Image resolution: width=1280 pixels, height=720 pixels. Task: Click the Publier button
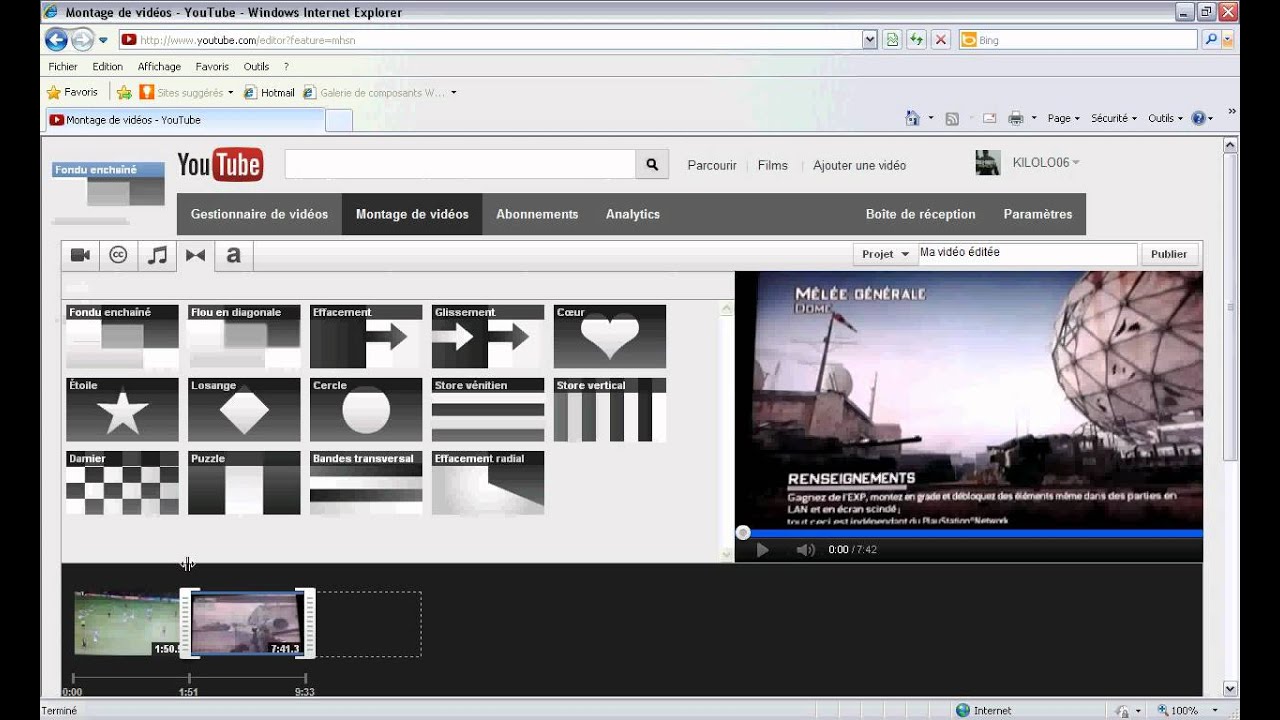tap(1169, 254)
